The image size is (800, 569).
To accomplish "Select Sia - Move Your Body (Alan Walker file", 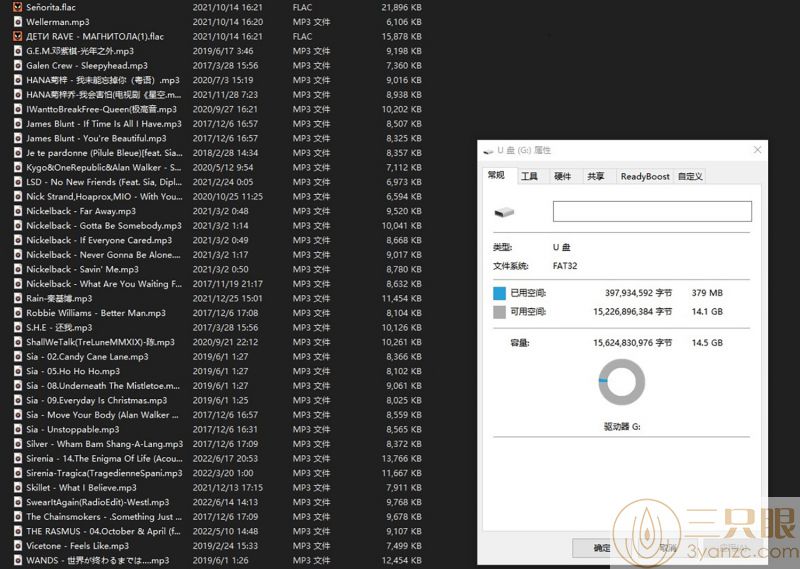I will (x=102, y=414).
